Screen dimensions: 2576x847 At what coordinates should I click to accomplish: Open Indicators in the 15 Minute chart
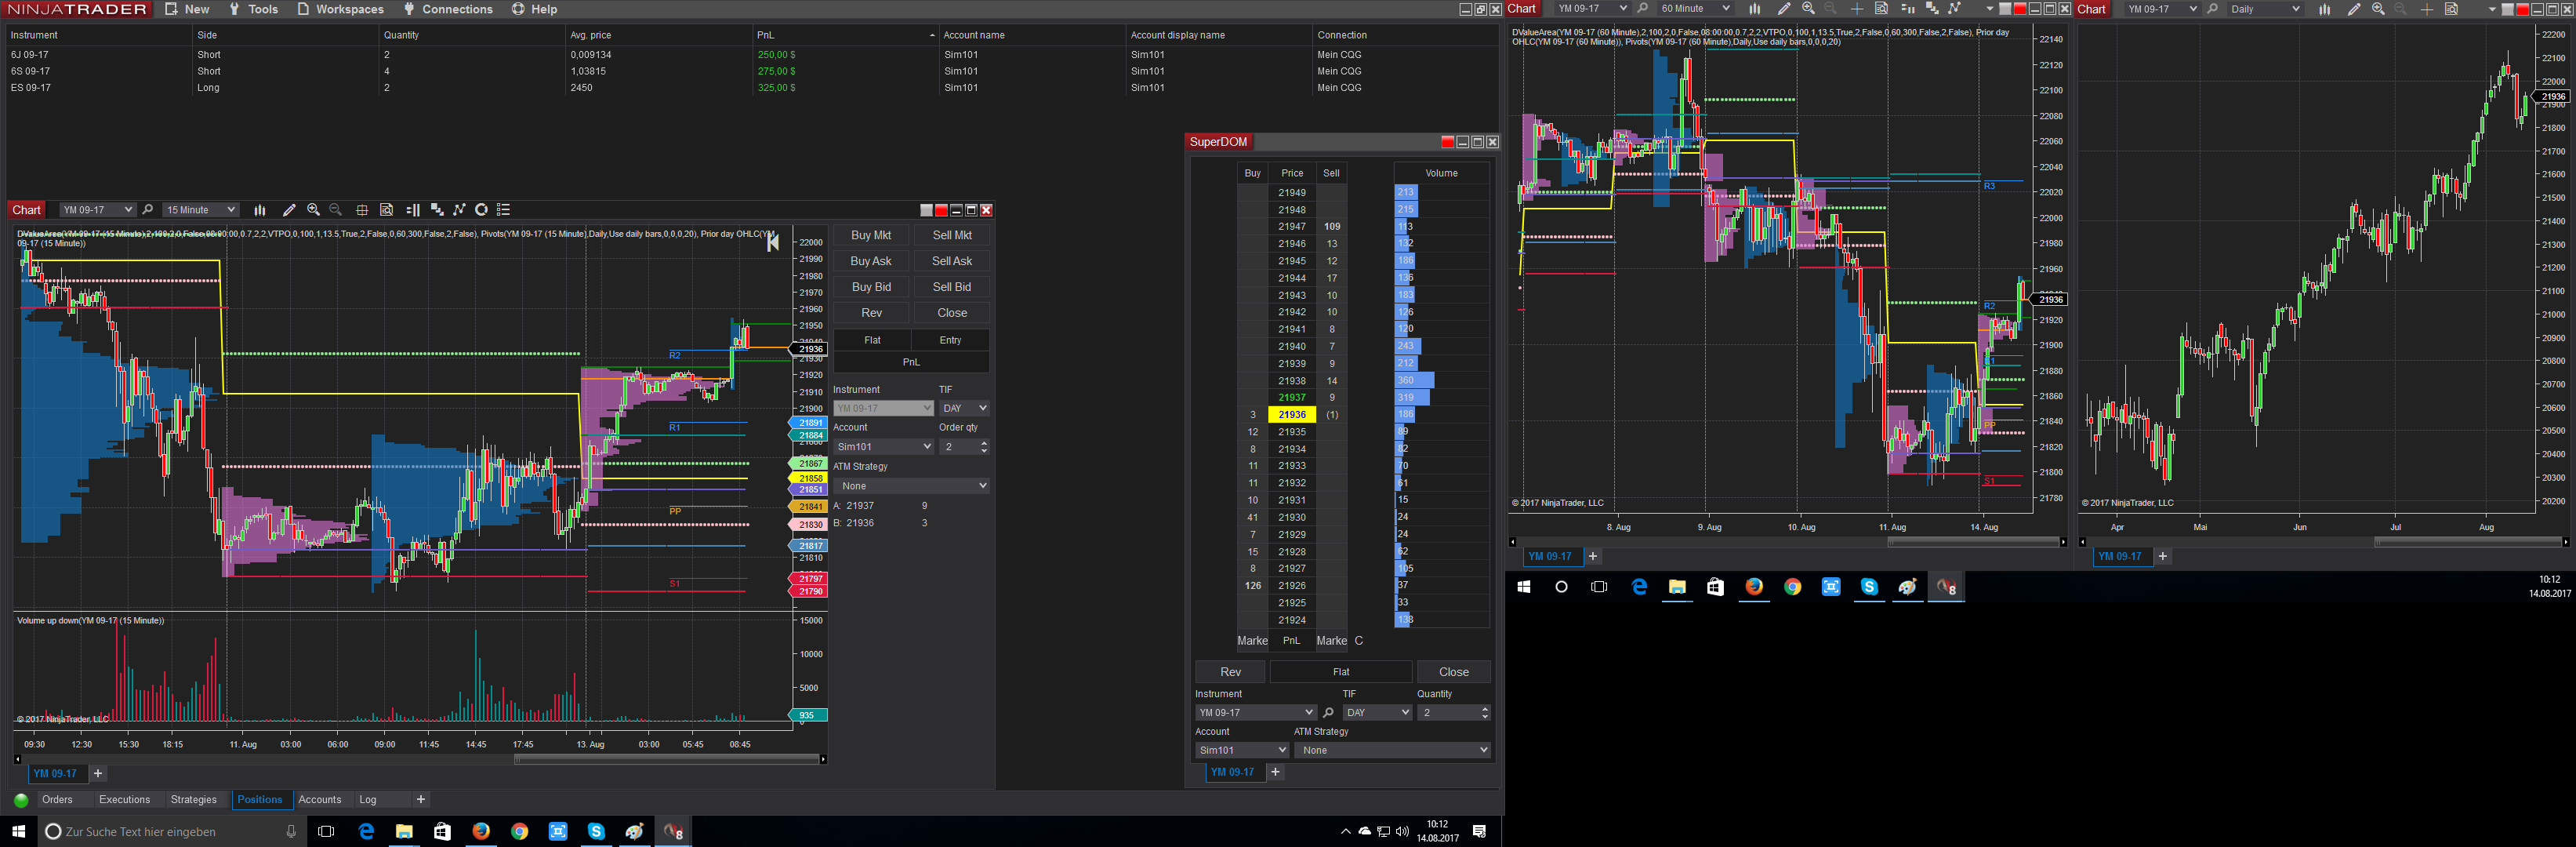[437, 210]
